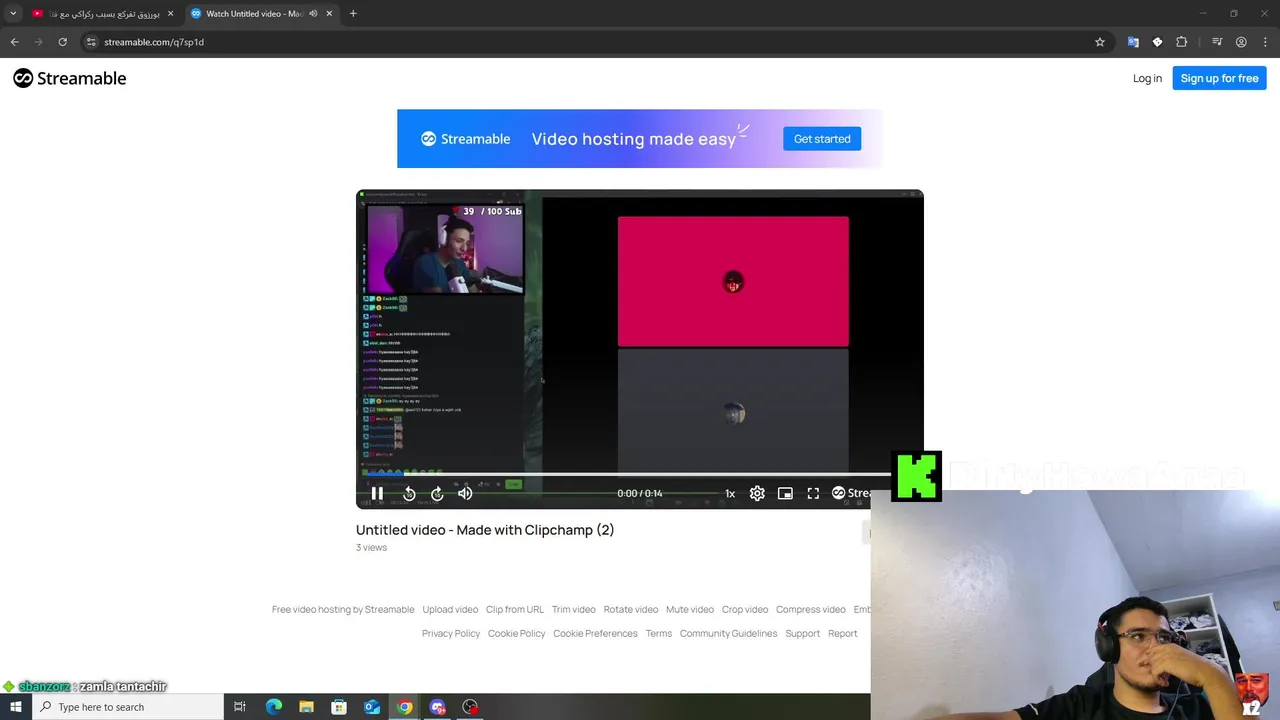Screen dimensions: 1280x720
Task: Mute the tab via speaker icon
Action: pos(313,14)
